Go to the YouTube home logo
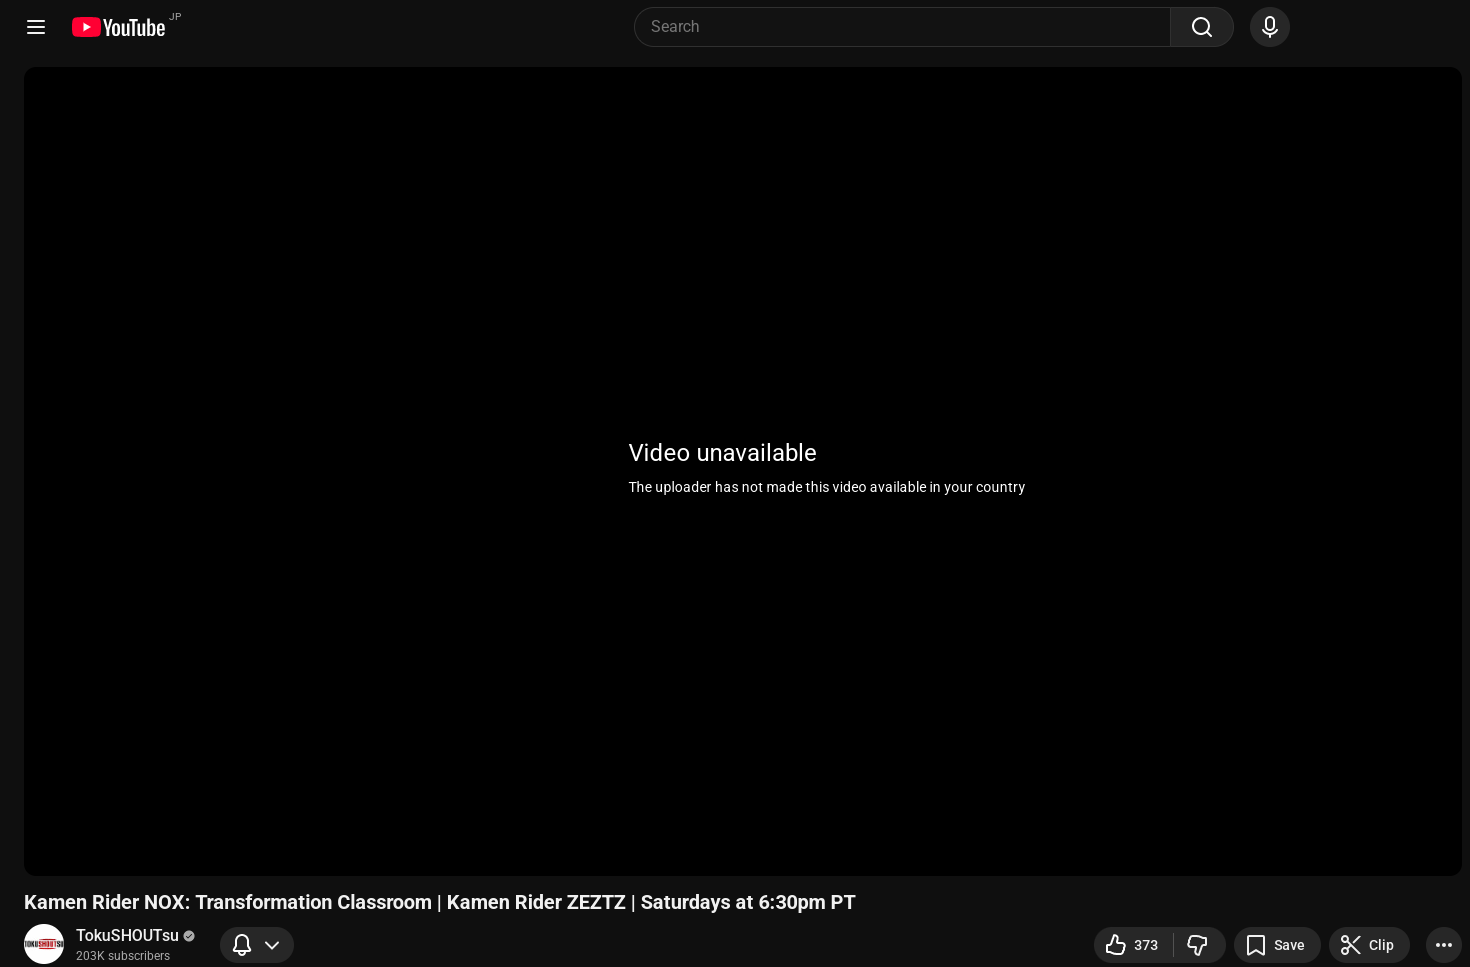The width and height of the screenshot is (1470, 967). pyautogui.click(x=119, y=27)
